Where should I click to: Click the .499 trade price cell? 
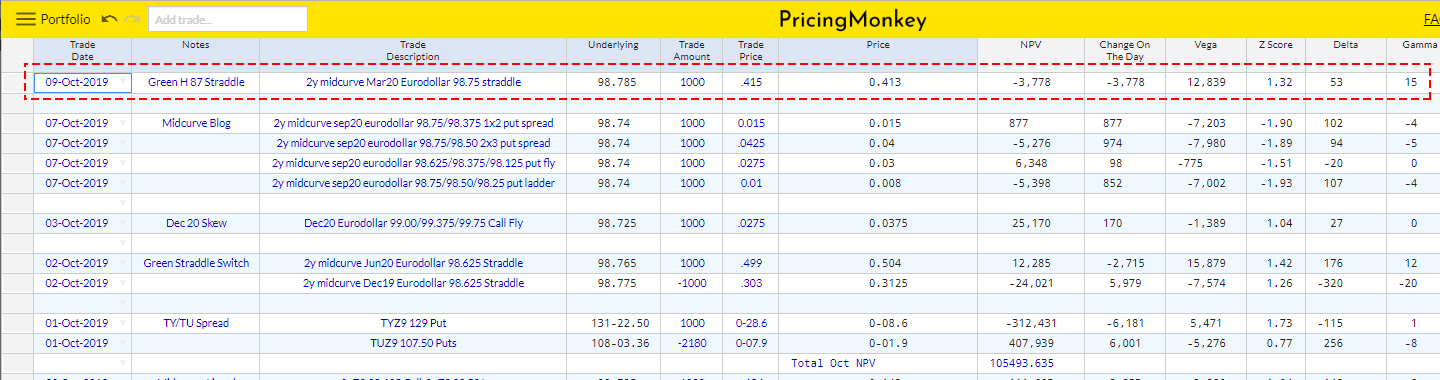750,263
